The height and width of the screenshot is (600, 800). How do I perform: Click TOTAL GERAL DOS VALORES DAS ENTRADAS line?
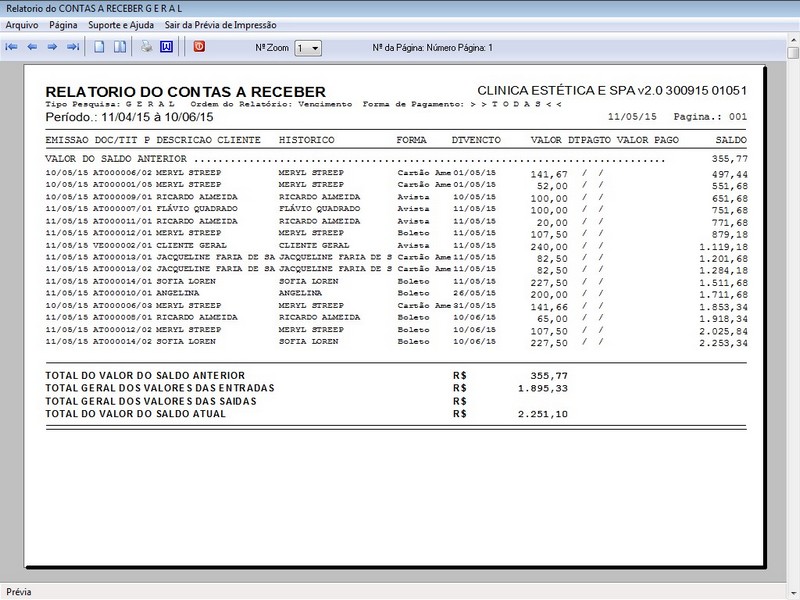tap(307, 388)
